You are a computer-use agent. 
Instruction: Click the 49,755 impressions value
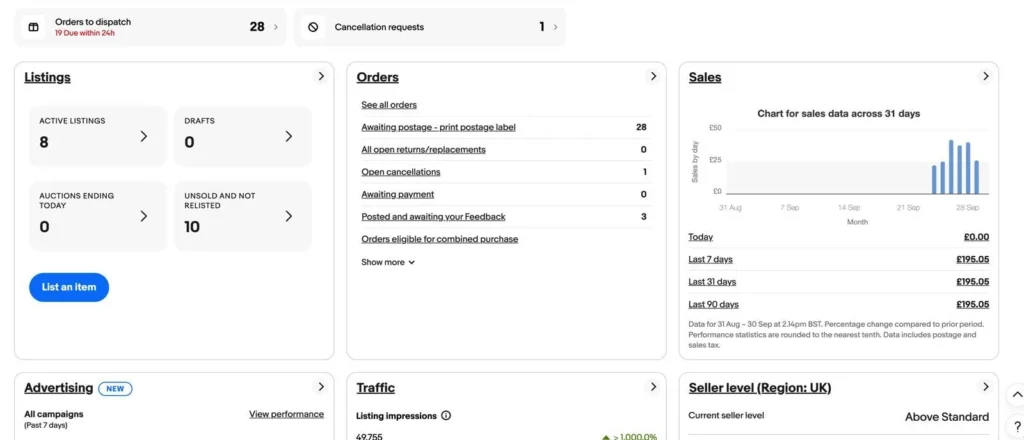pos(369,436)
